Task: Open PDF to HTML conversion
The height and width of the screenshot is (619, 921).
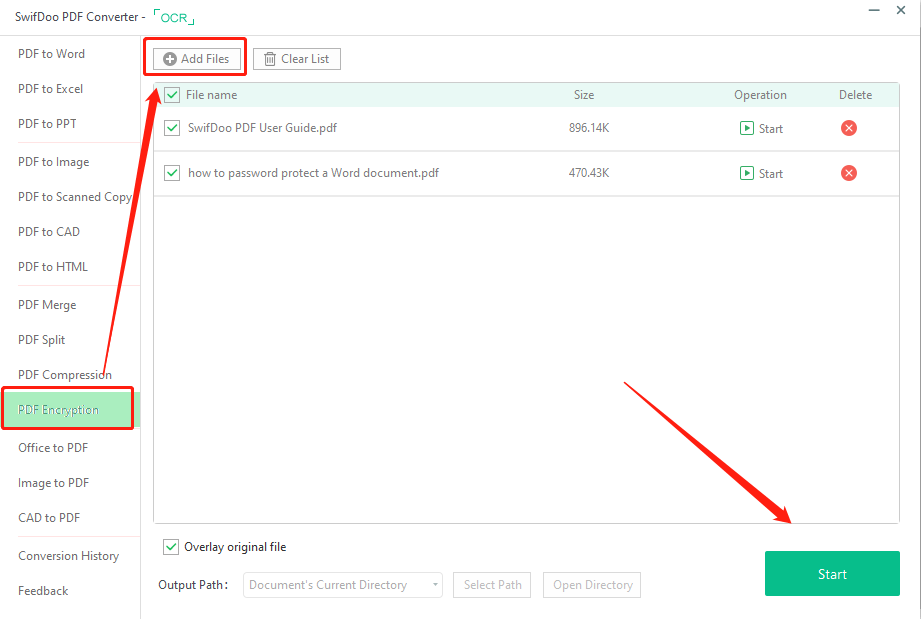Action: point(53,267)
